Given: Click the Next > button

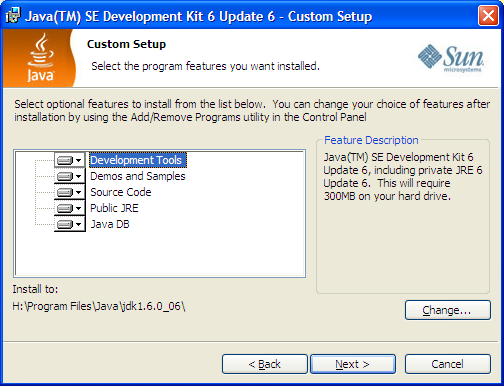Looking at the screenshot, I should click(353, 364).
